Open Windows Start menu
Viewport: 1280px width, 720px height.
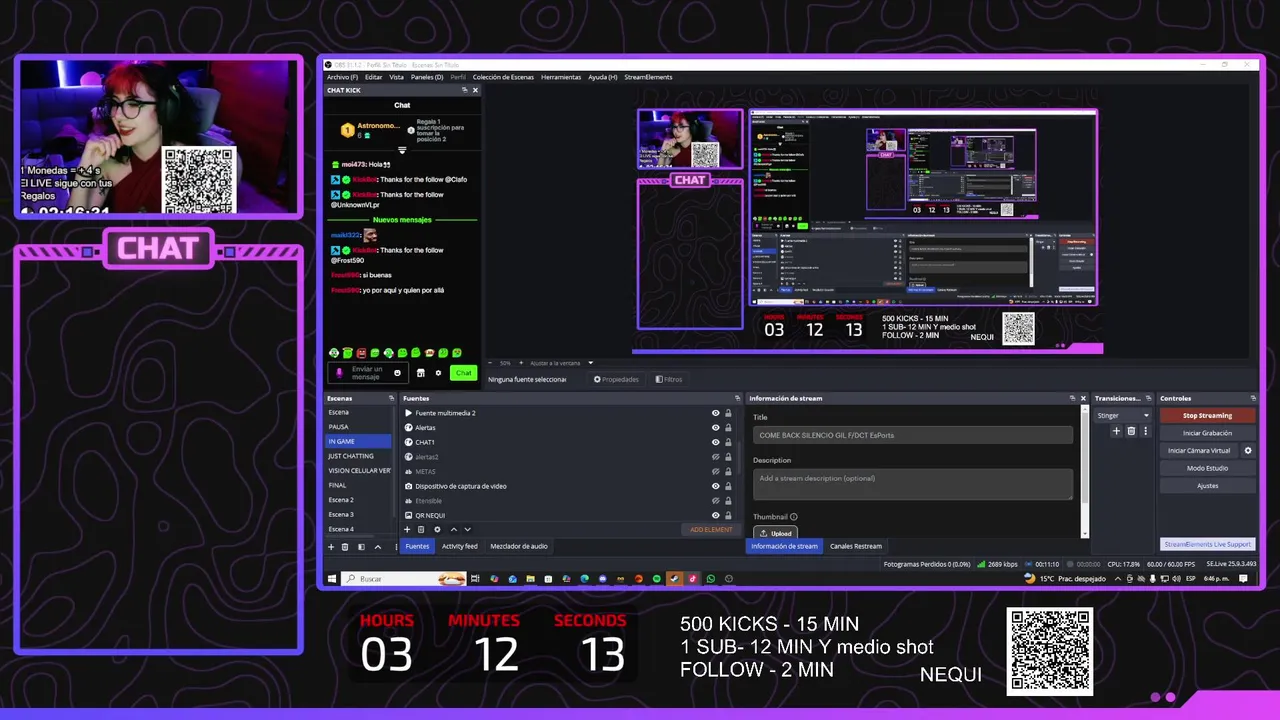[x=332, y=578]
